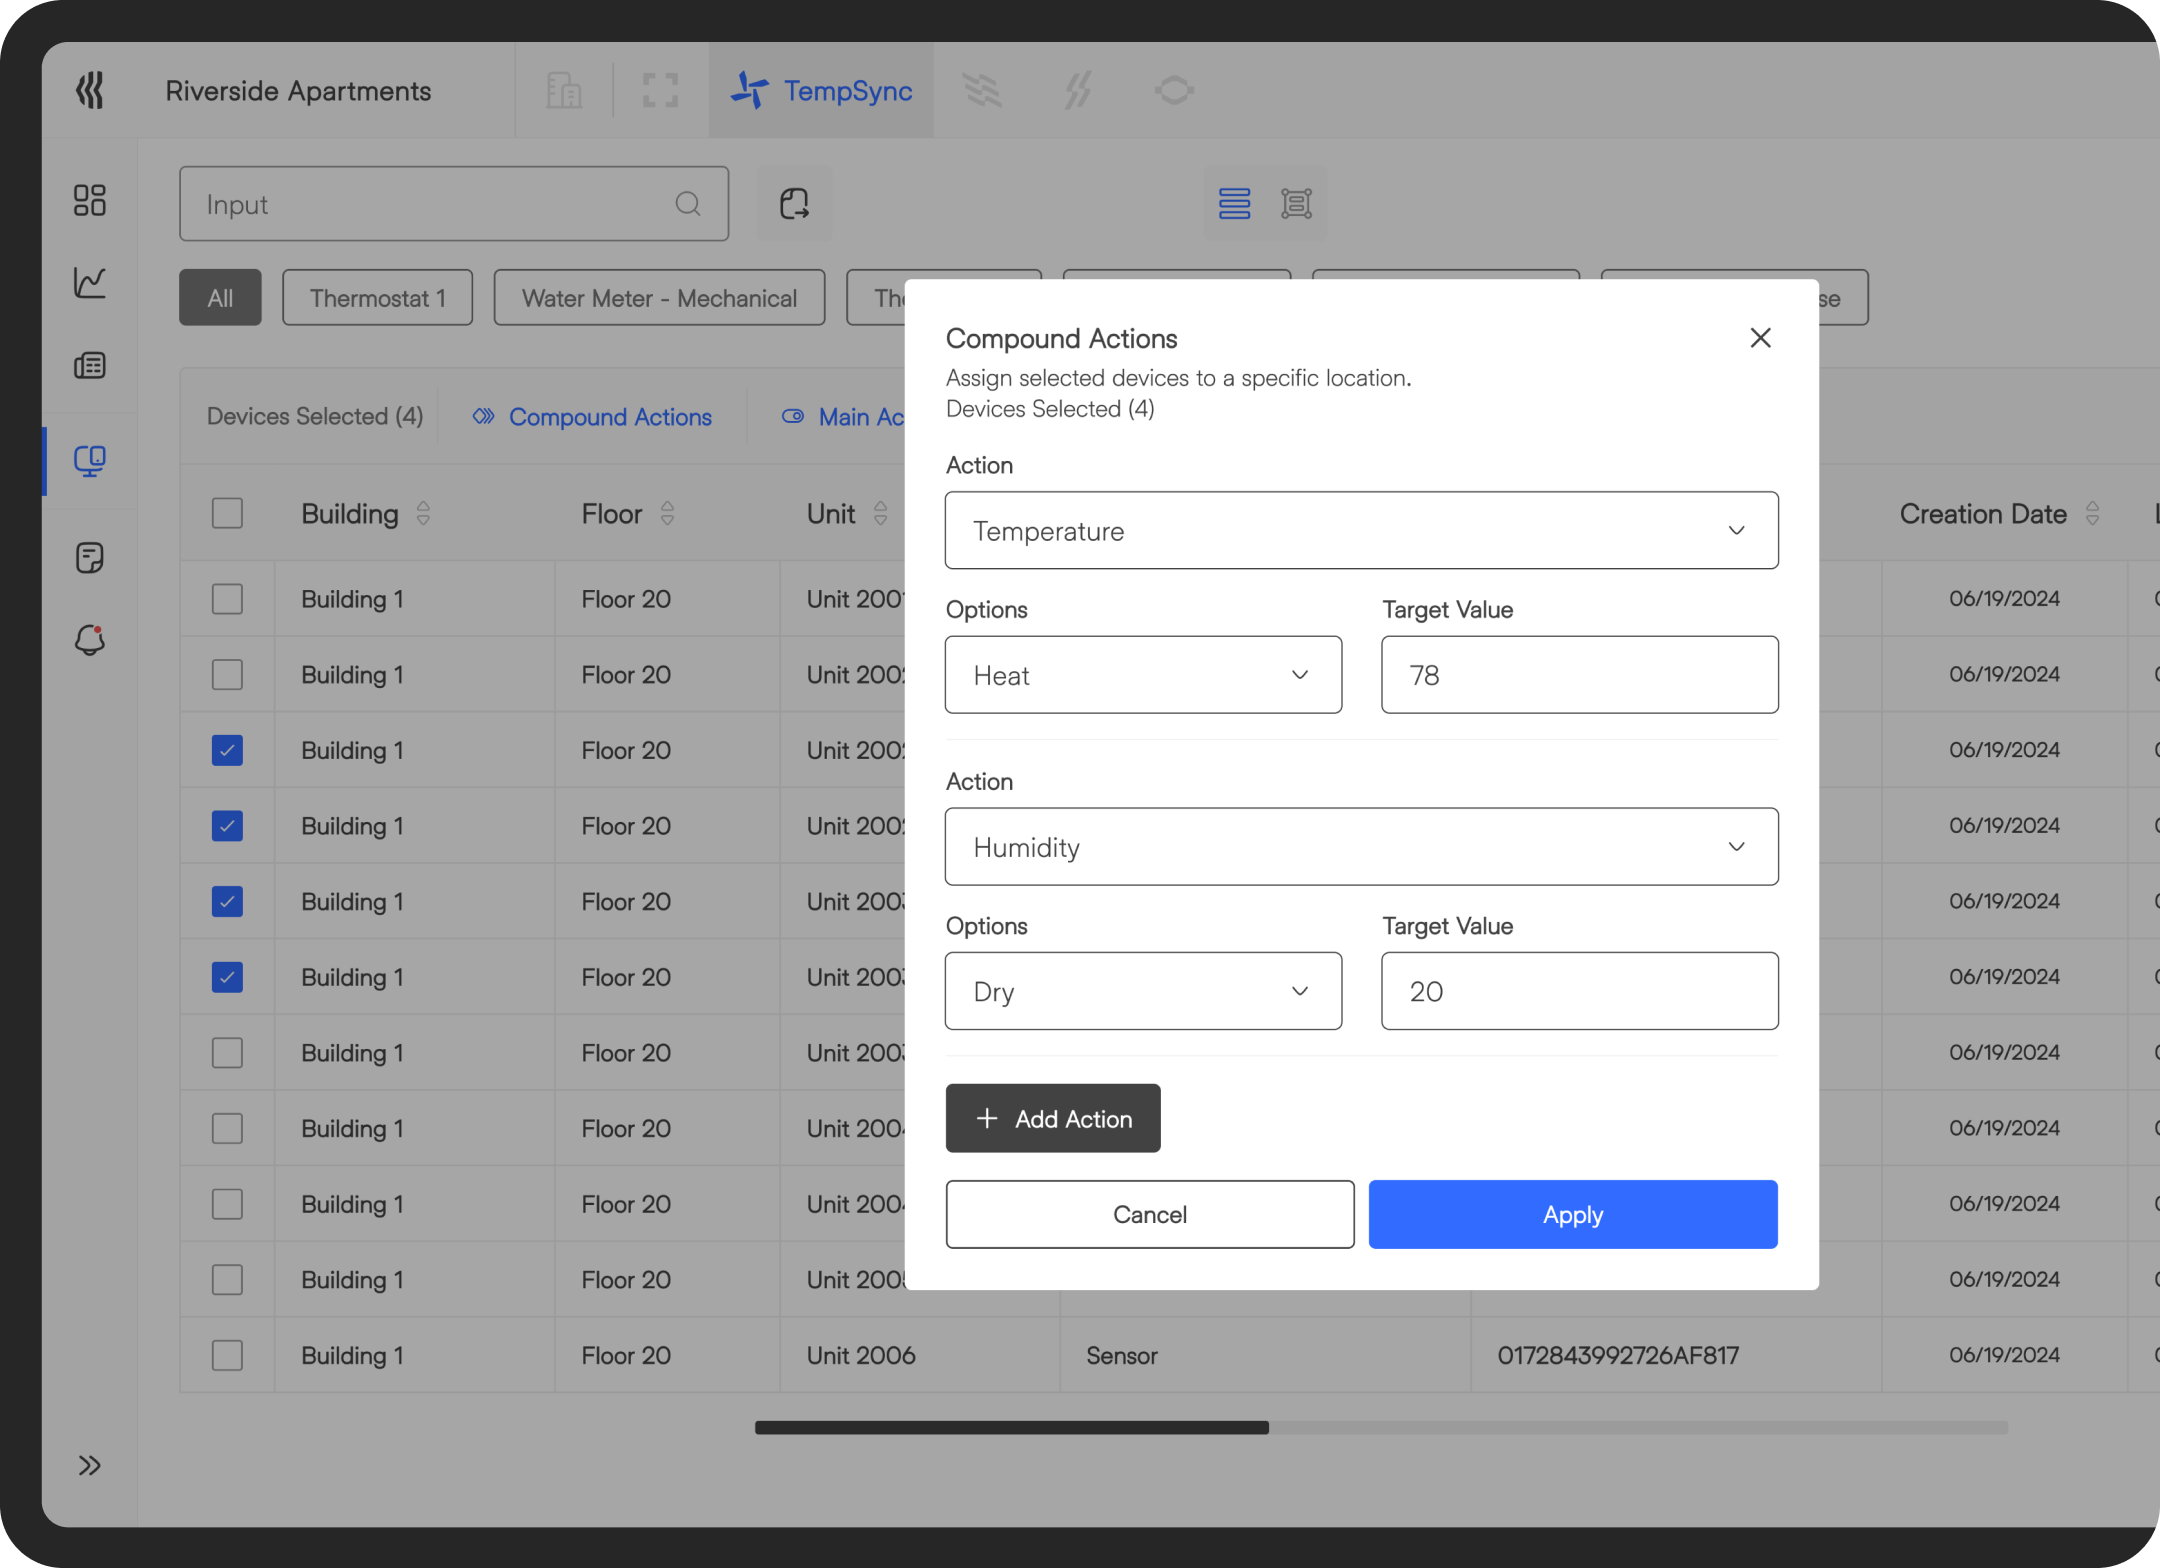Image resolution: width=2160 pixels, height=1568 pixels.
Task: Click the notifications bell icon in sidebar
Action: point(89,640)
